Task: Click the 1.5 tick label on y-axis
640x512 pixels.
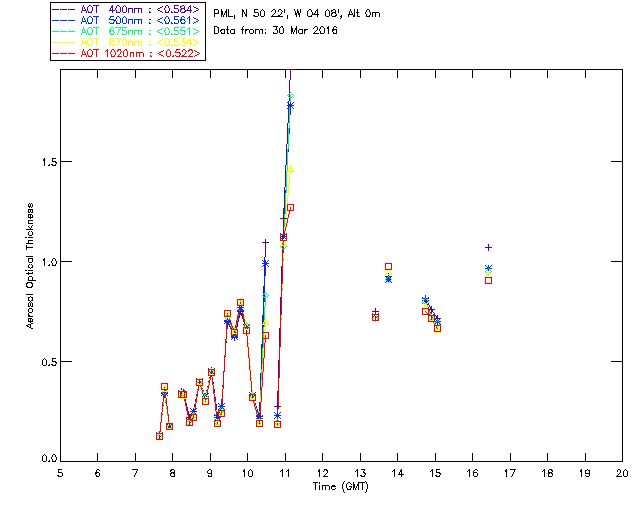Action: pos(45,162)
